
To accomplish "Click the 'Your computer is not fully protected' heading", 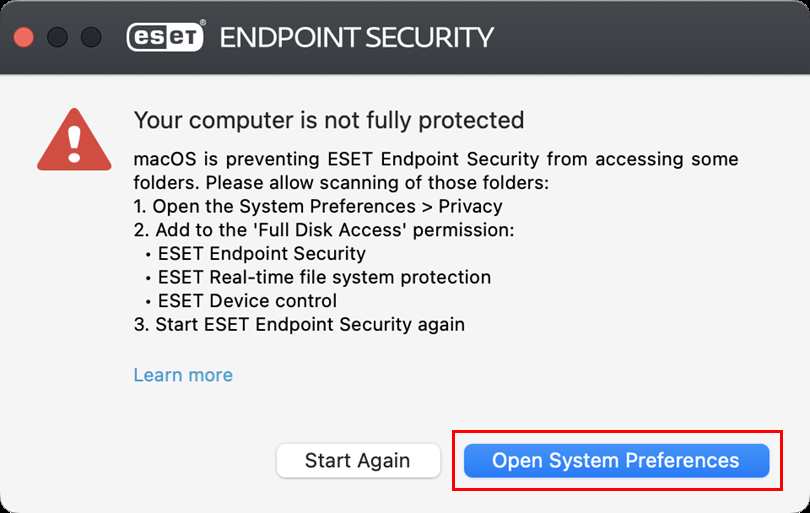I will click(329, 120).
